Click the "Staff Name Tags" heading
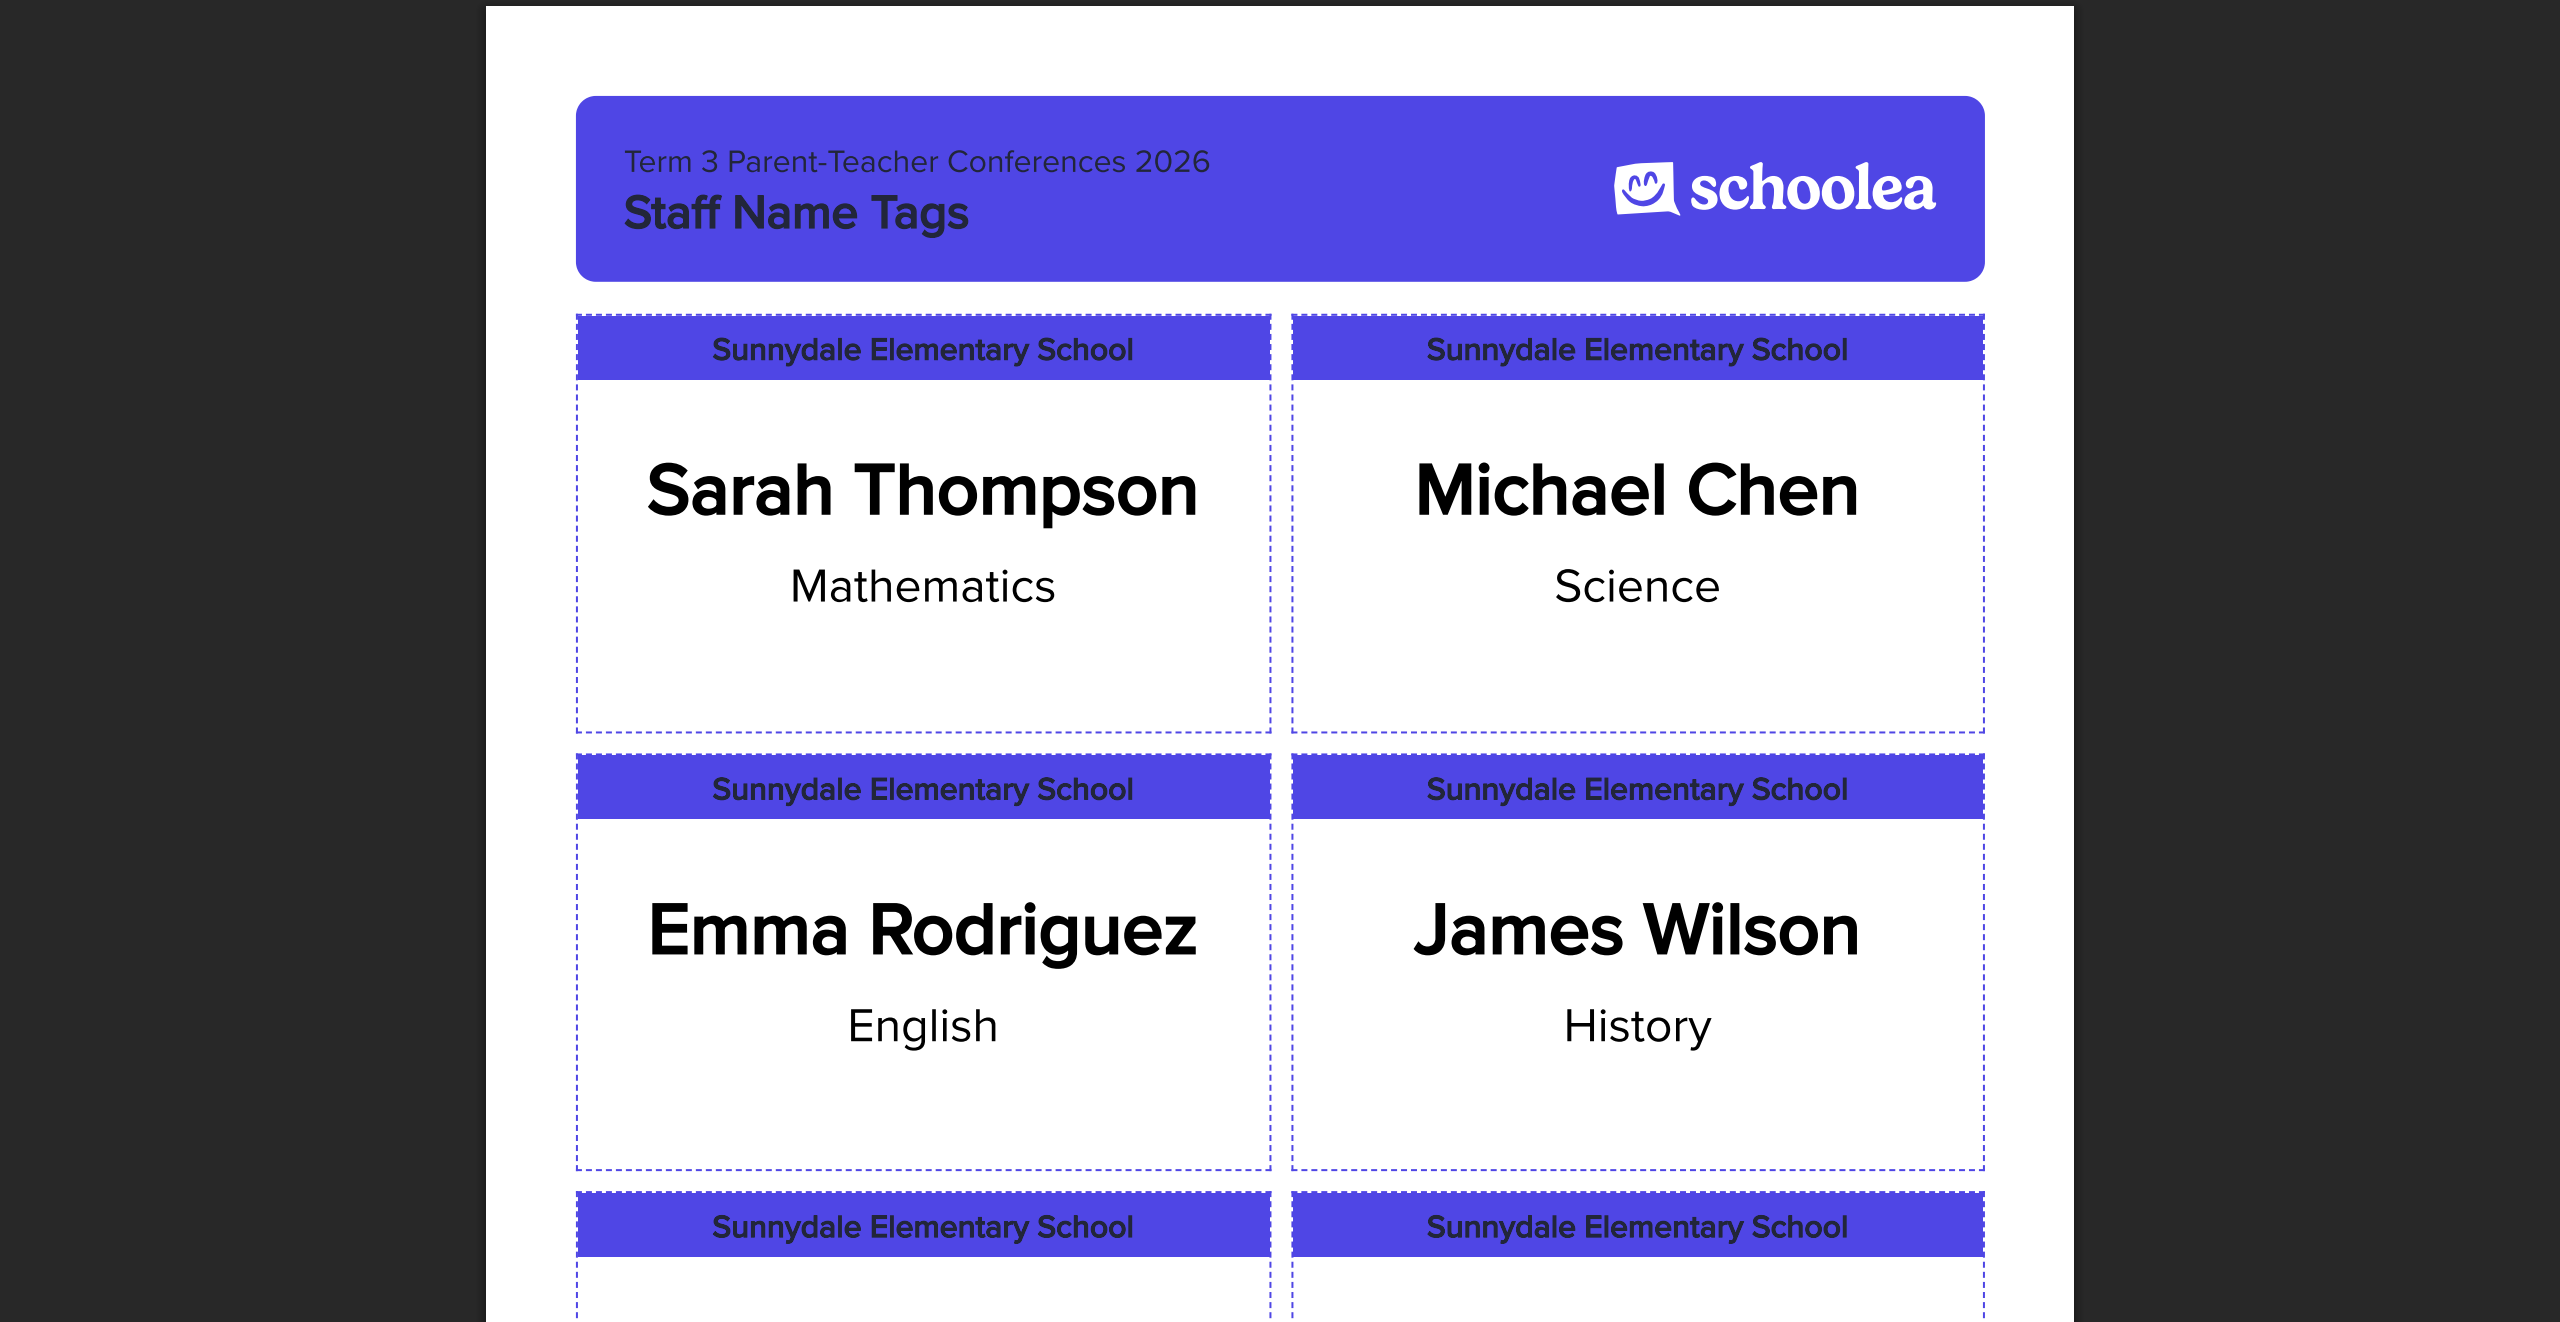This screenshot has width=2560, height=1322. tap(796, 213)
